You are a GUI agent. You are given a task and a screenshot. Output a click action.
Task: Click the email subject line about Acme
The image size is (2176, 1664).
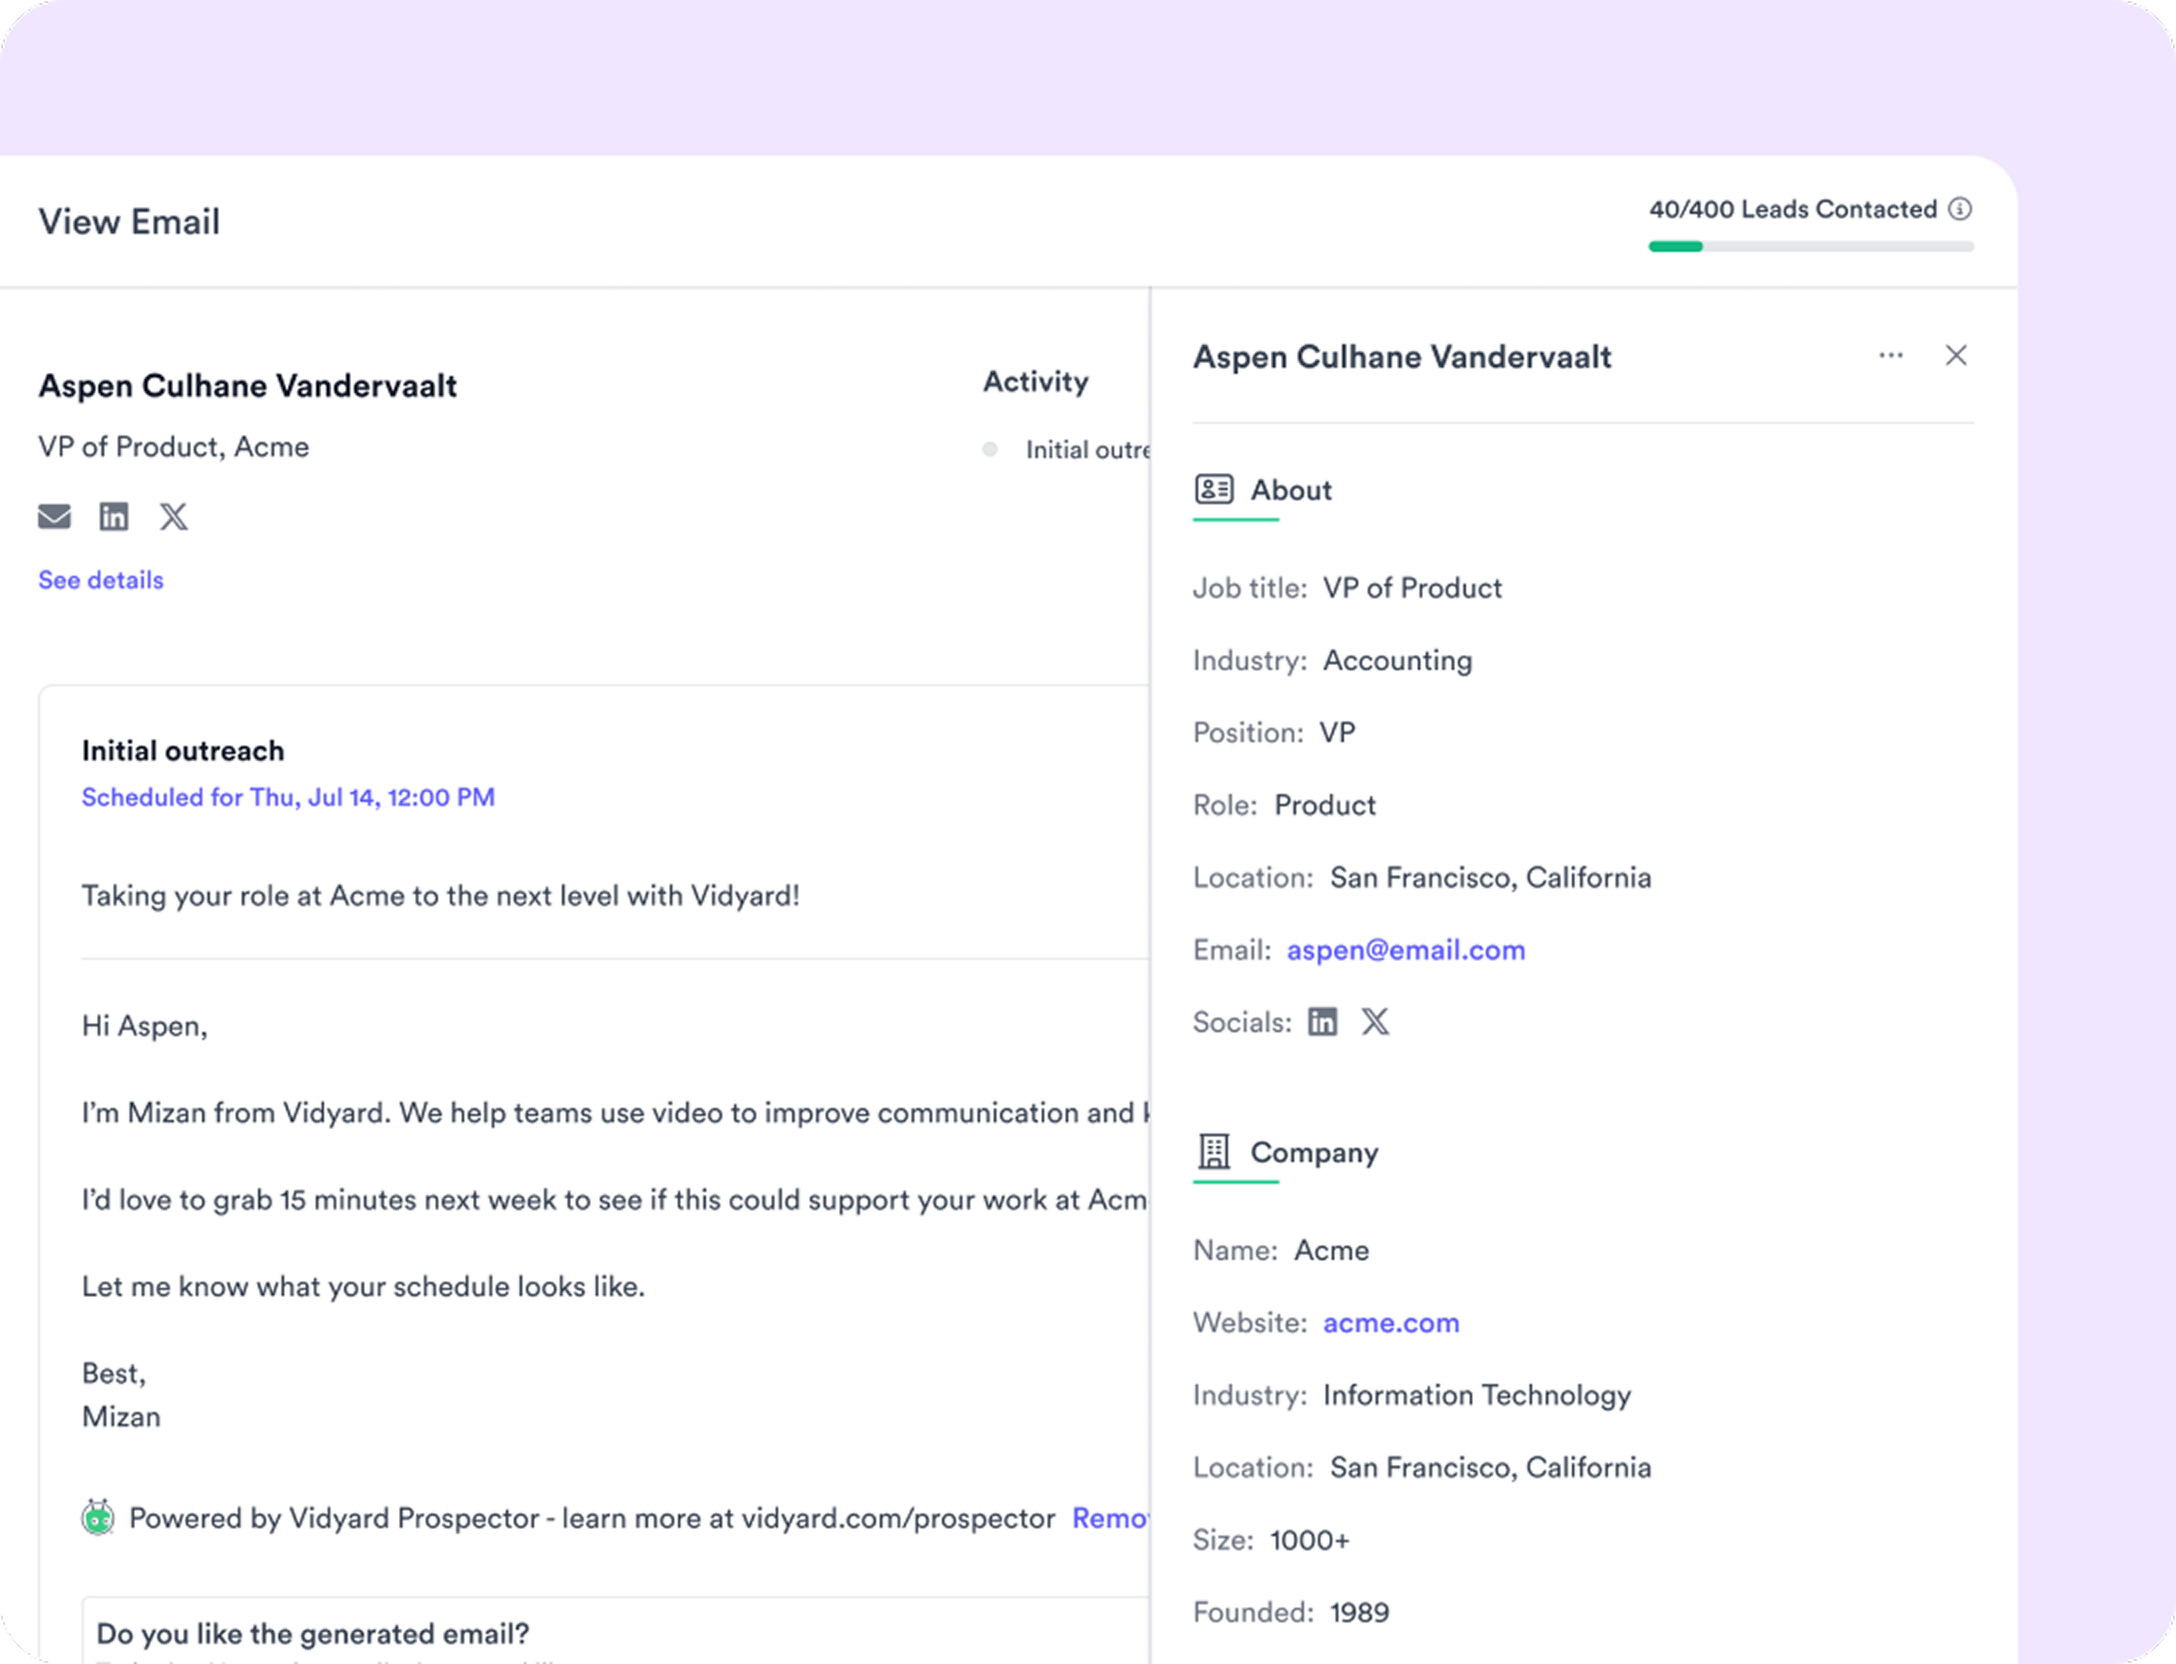[441, 895]
